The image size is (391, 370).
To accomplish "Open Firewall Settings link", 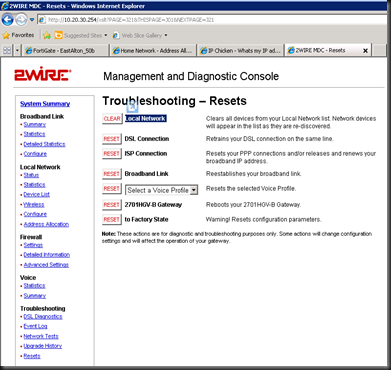I will (x=33, y=245).
